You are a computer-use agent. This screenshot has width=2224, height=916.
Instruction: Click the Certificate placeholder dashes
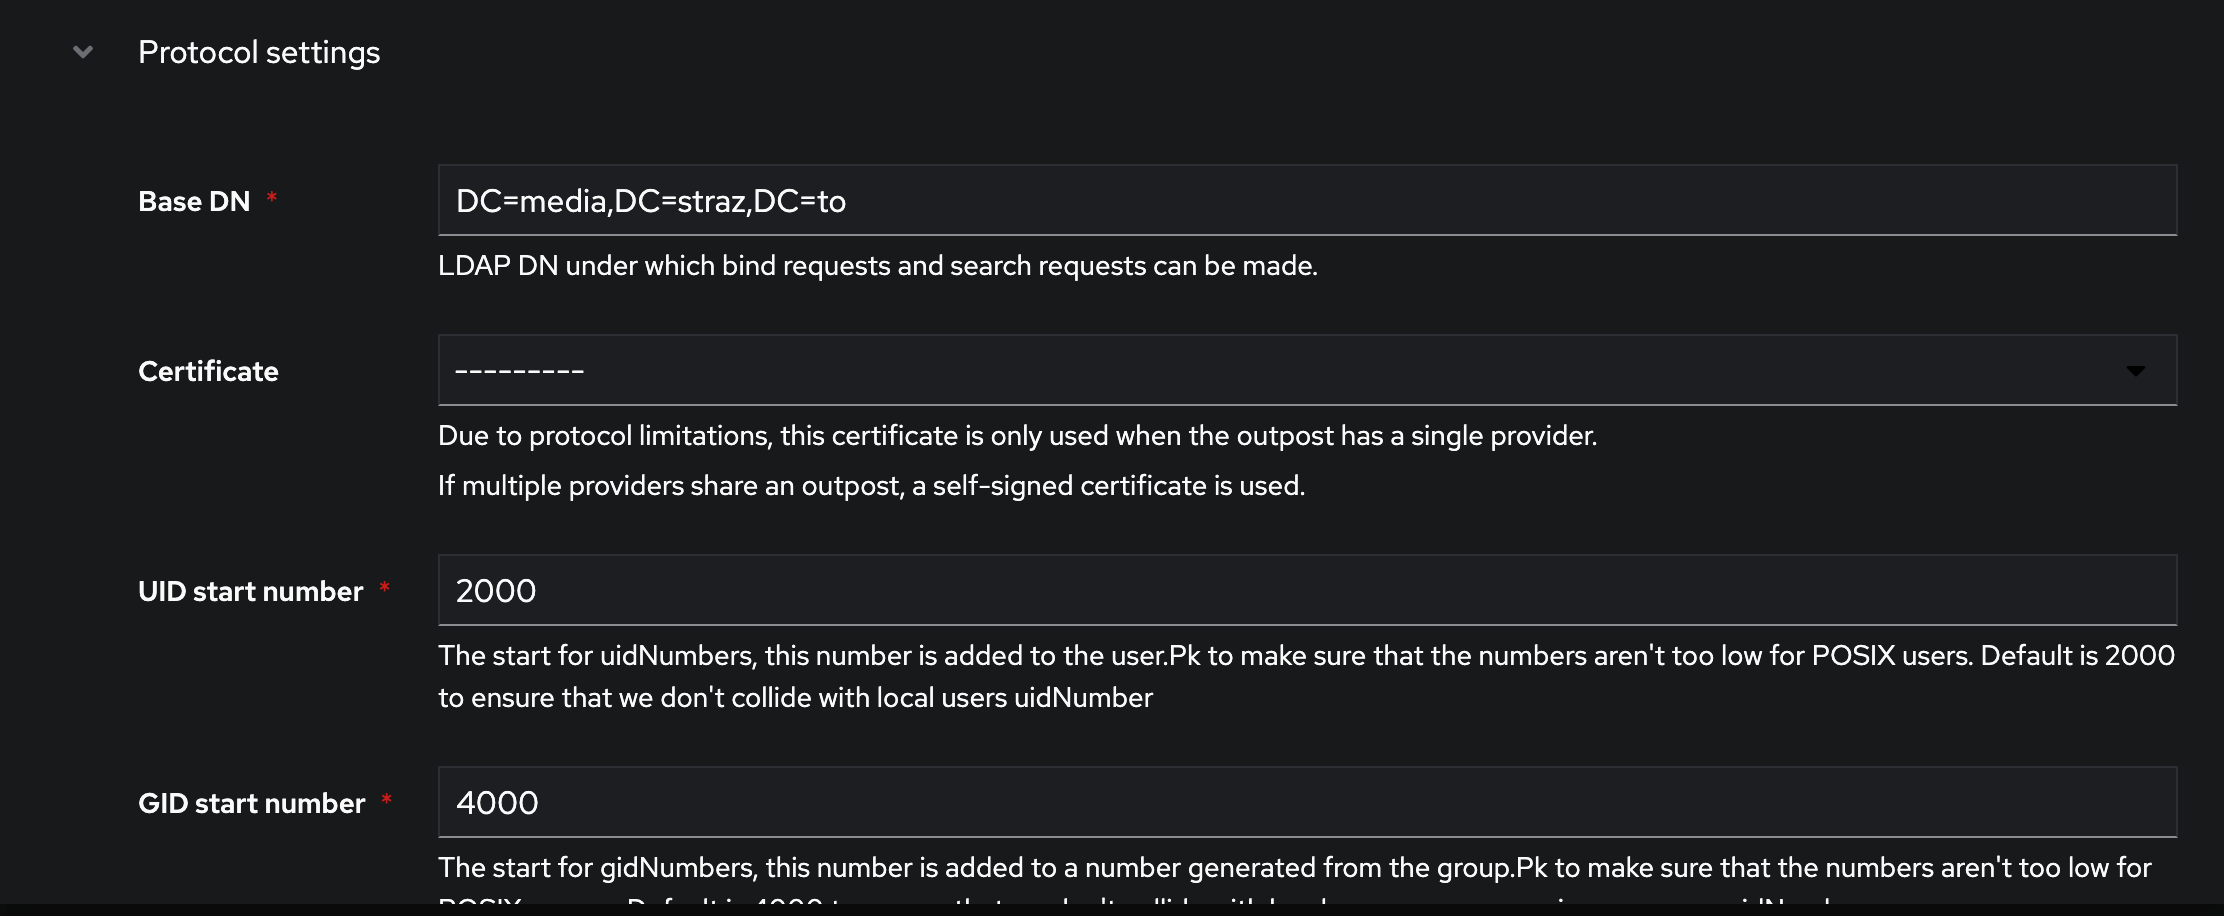click(519, 369)
